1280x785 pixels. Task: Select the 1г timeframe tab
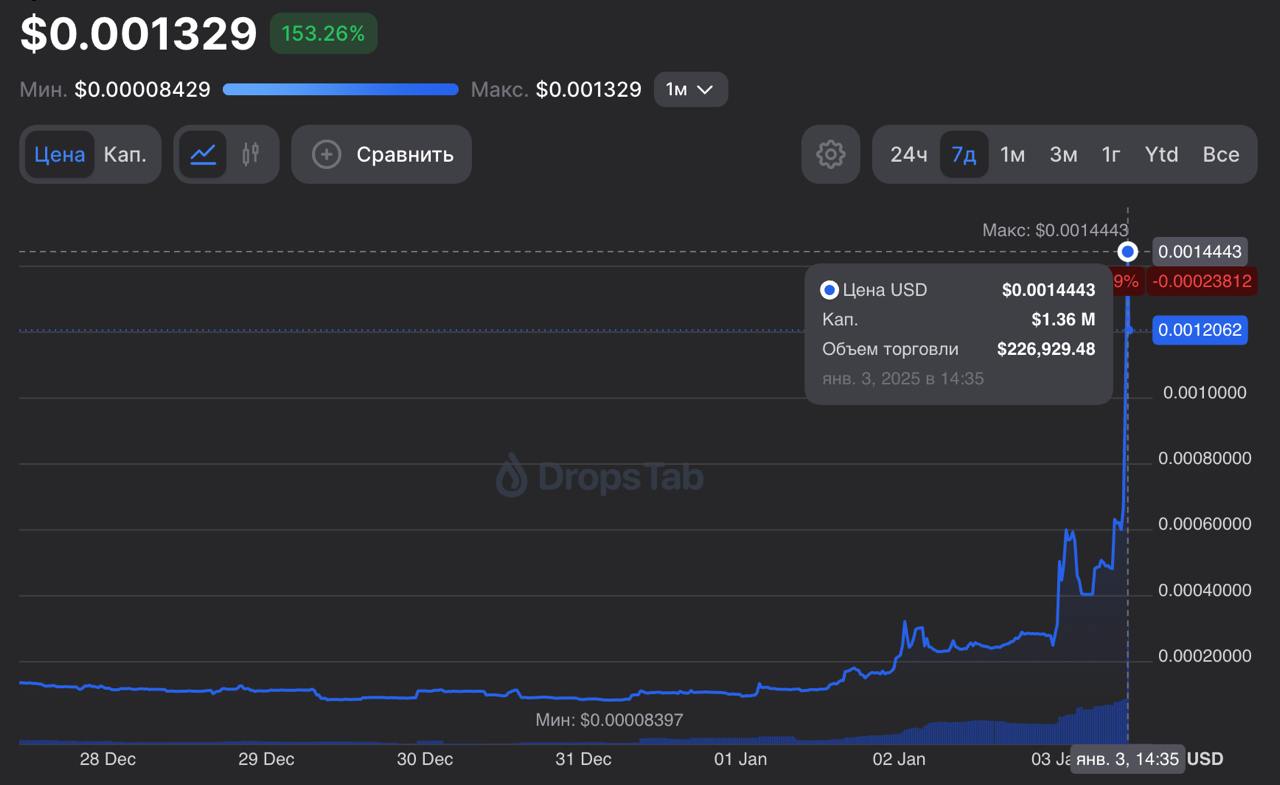click(1111, 154)
